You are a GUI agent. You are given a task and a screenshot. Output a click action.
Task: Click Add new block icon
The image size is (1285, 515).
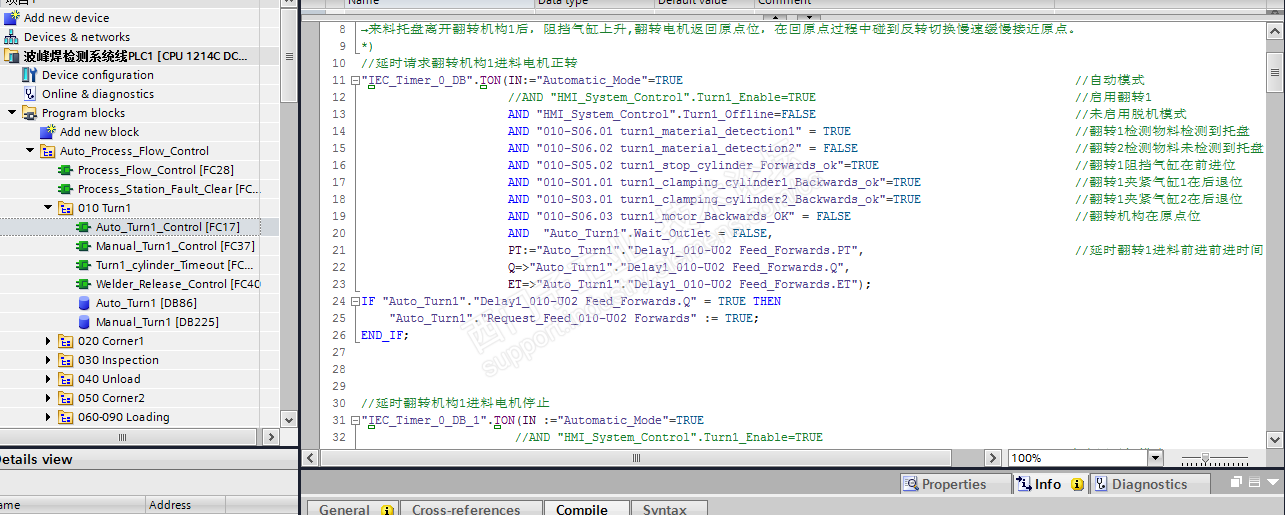[47, 132]
